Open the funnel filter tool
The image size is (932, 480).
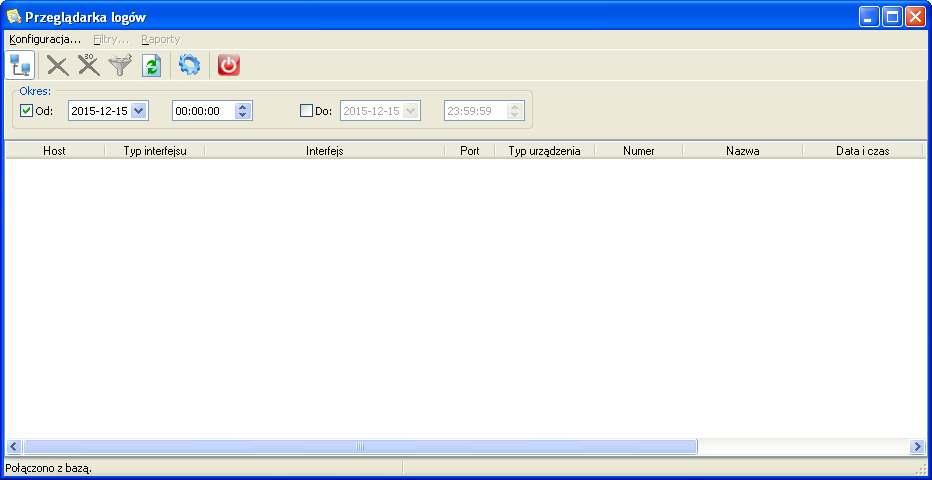click(121, 65)
